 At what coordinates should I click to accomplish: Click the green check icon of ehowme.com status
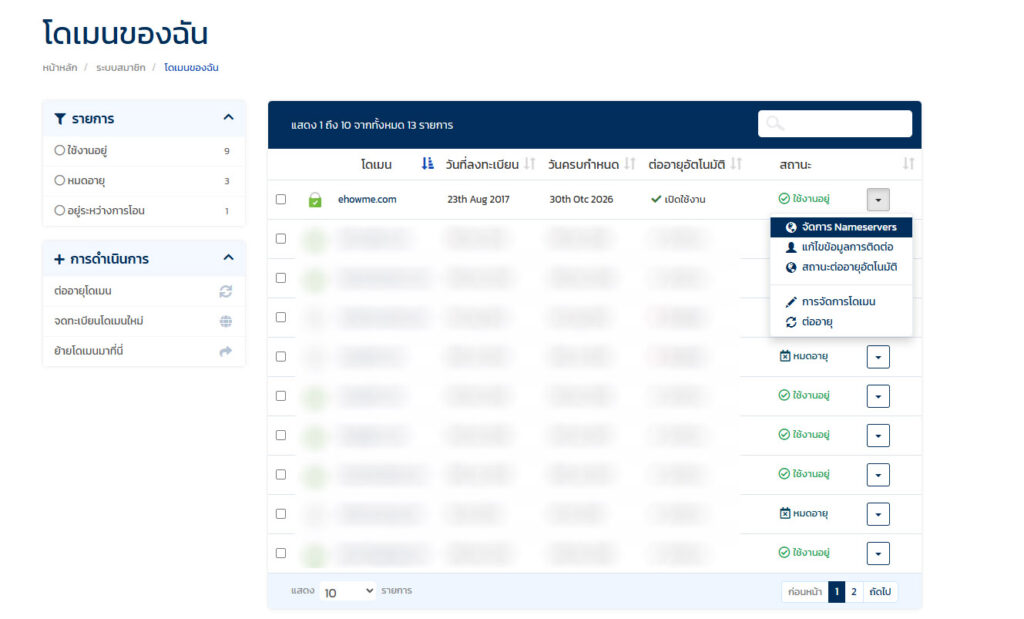pyautogui.click(x=784, y=198)
